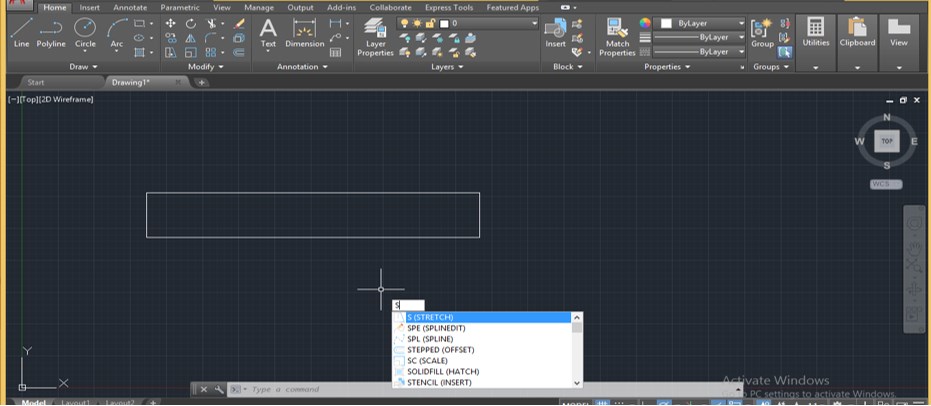Choose SC (SCALE) from suggestion list
Viewport: 931px width, 406px height.
pyautogui.click(x=427, y=361)
